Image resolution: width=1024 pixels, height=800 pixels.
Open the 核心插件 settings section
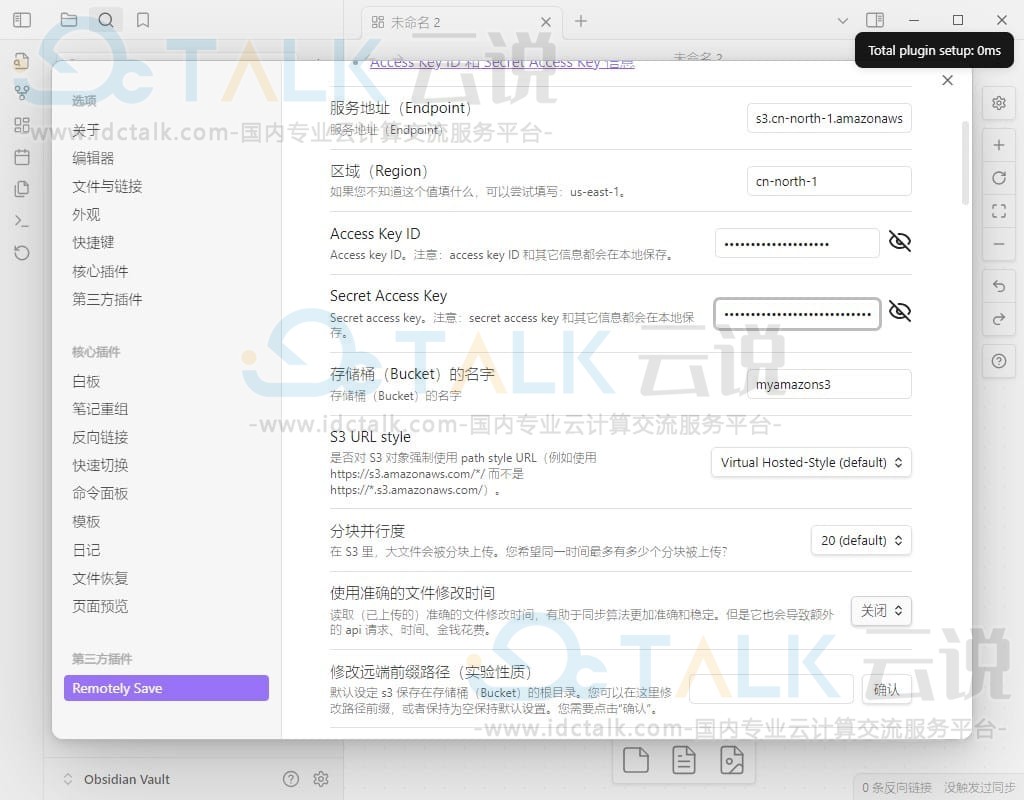[x=100, y=271]
